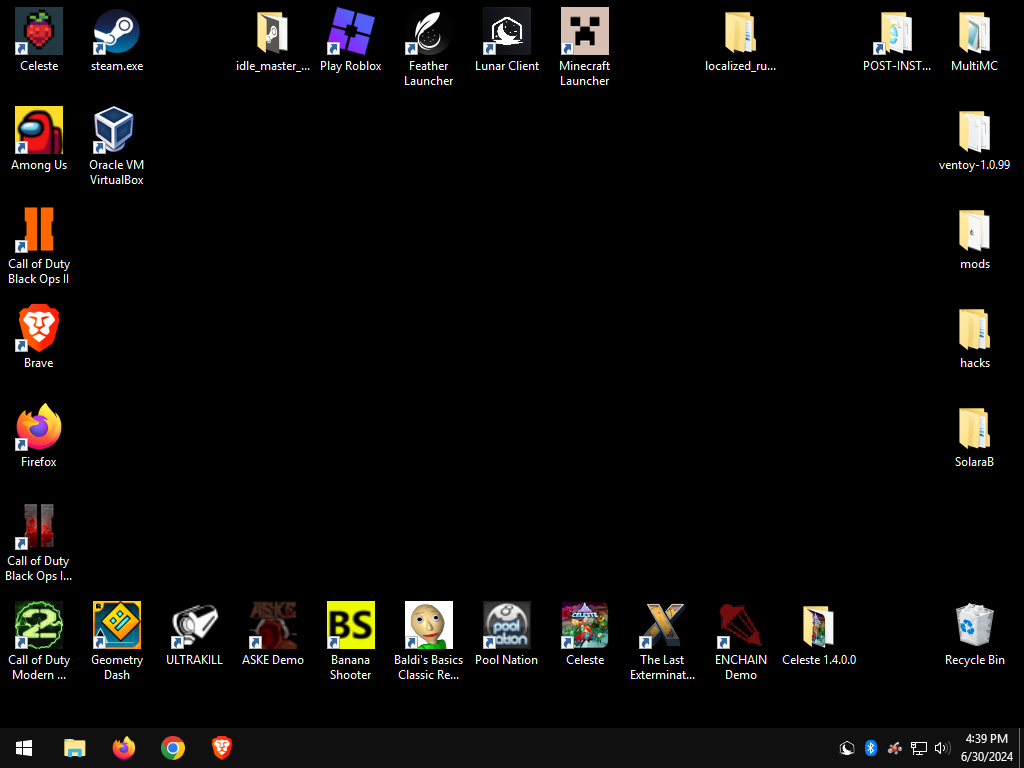The height and width of the screenshot is (768, 1024).
Task: Select Call of Duty Modern Warfare 2 icon
Action: tap(39, 625)
